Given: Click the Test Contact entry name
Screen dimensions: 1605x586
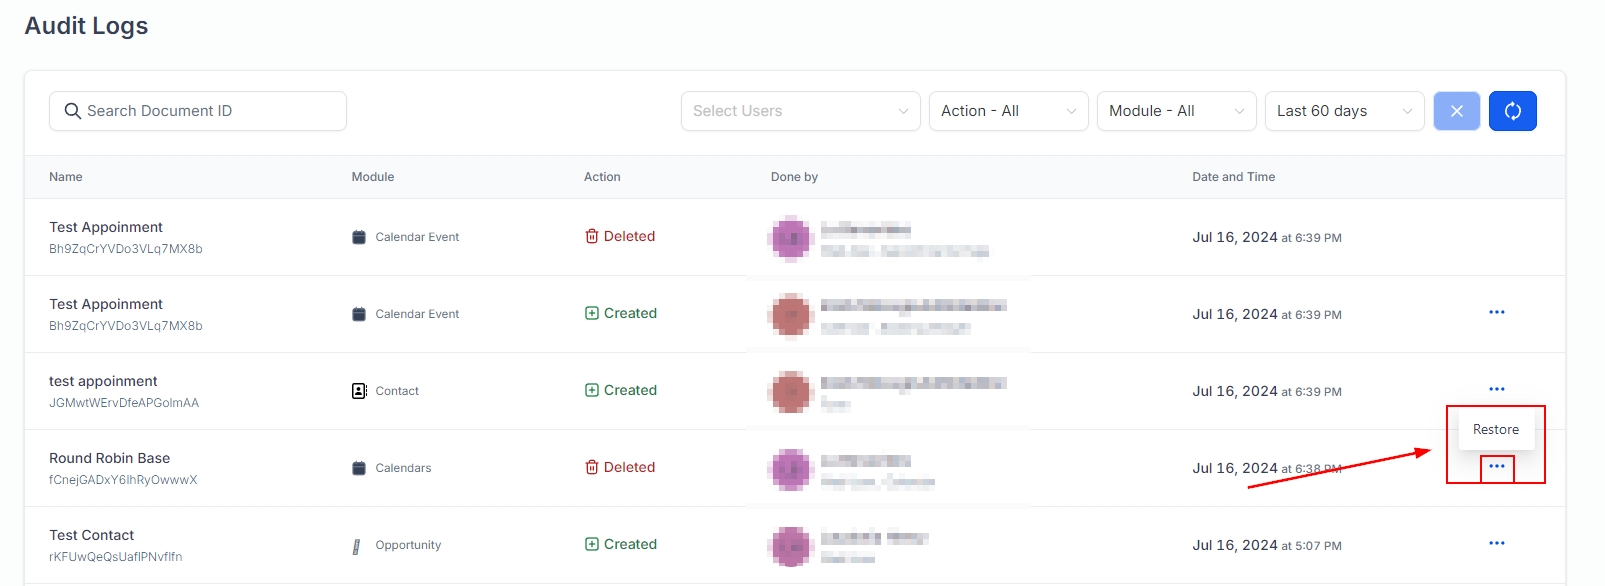Looking at the screenshot, I should click(92, 535).
